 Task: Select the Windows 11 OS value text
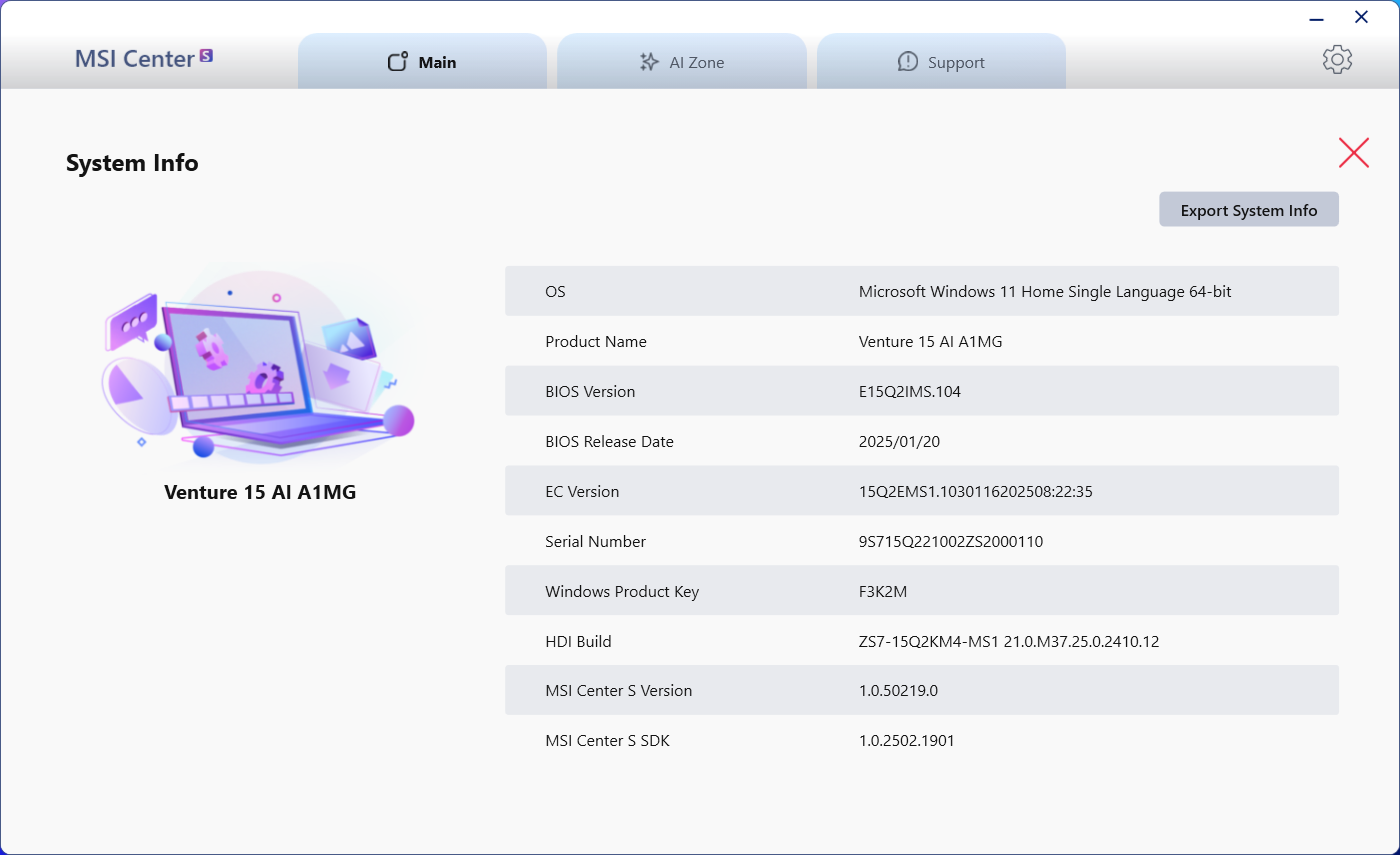click(1044, 292)
